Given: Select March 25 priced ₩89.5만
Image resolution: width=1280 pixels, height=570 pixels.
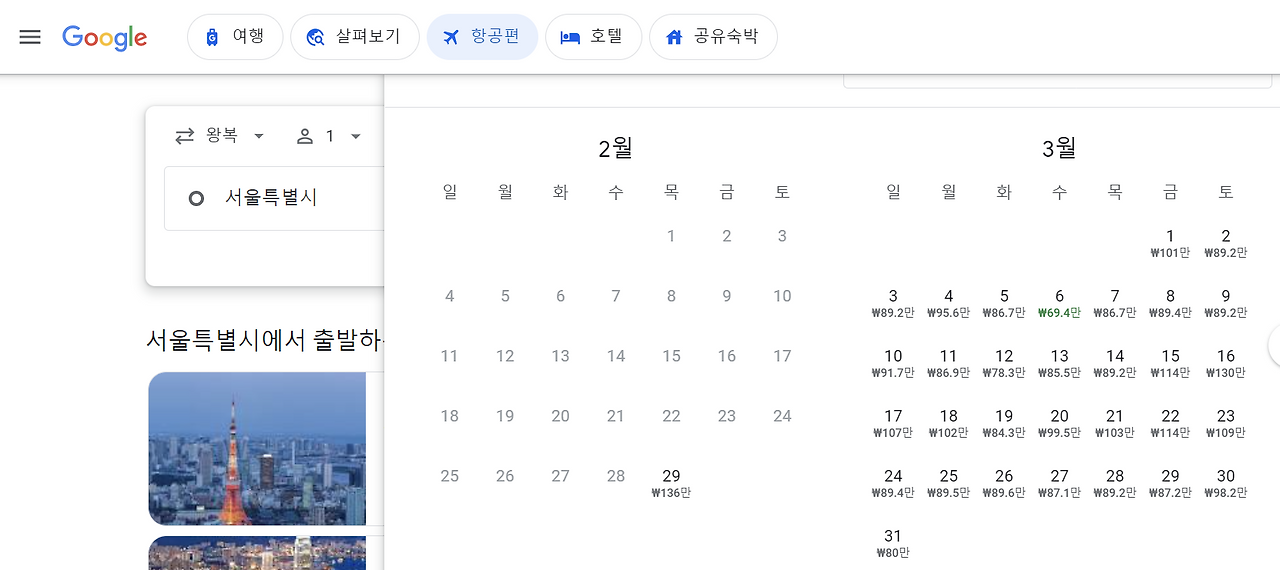Looking at the screenshot, I should [948, 483].
